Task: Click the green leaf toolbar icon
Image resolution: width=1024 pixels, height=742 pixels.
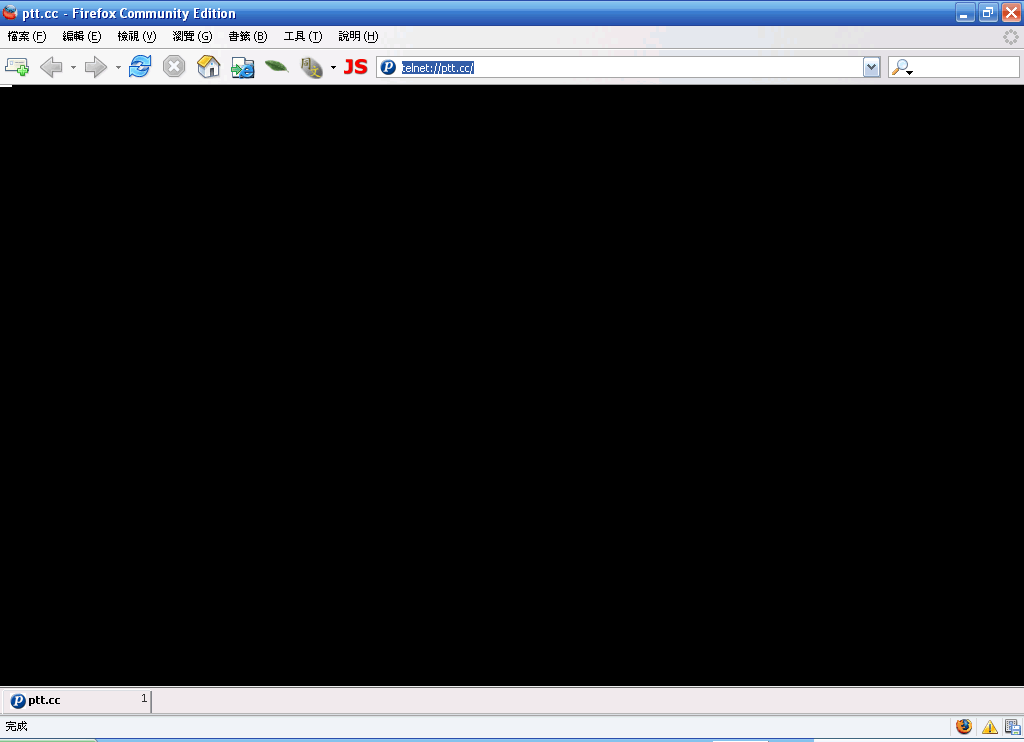Action: click(x=277, y=67)
